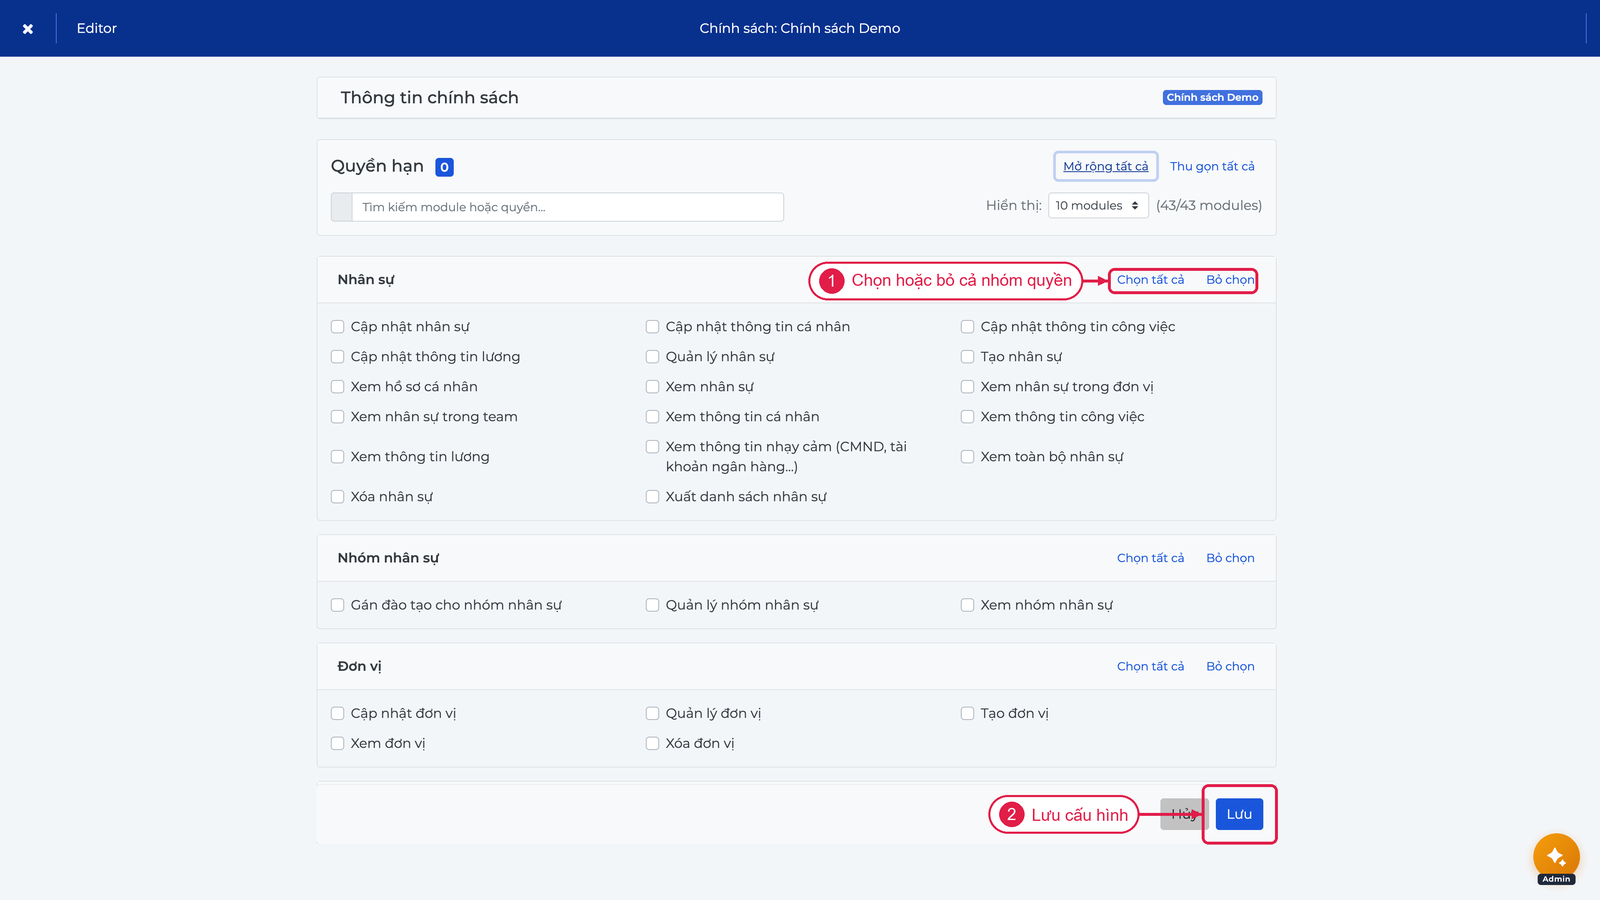Click the Chính sách Demo badge
Image resolution: width=1600 pixels, height=900 pixels.
coord(1212,97)
